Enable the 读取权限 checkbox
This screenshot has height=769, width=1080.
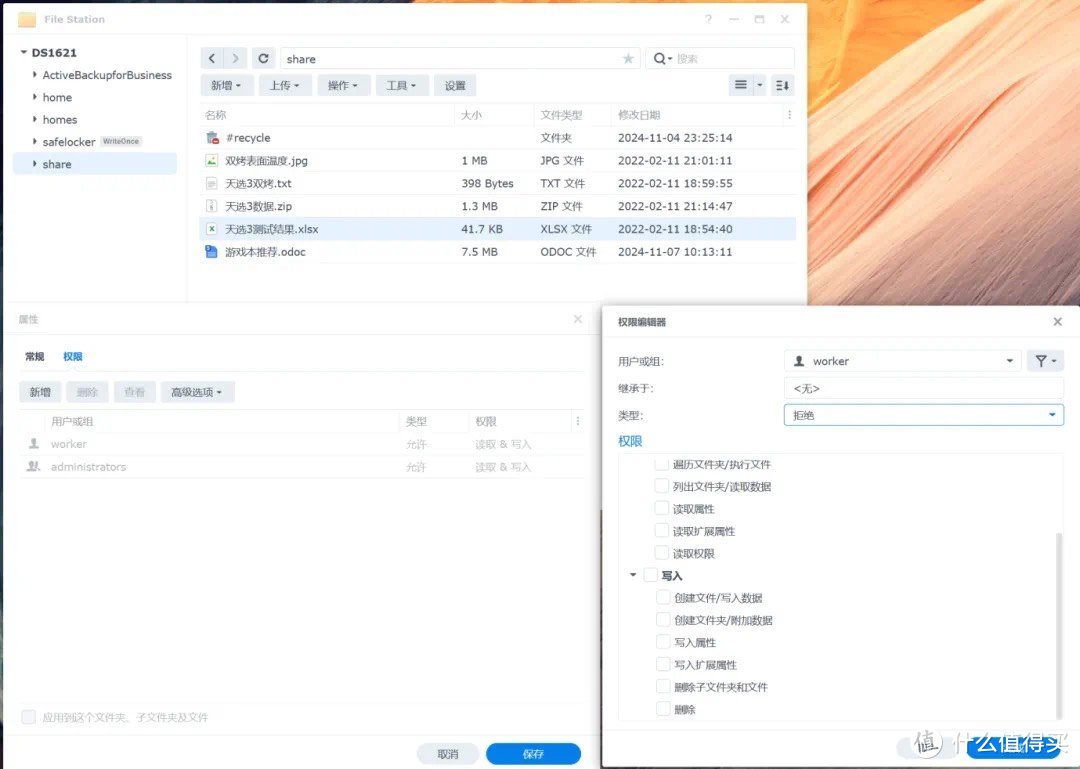(x=662, y=553)
